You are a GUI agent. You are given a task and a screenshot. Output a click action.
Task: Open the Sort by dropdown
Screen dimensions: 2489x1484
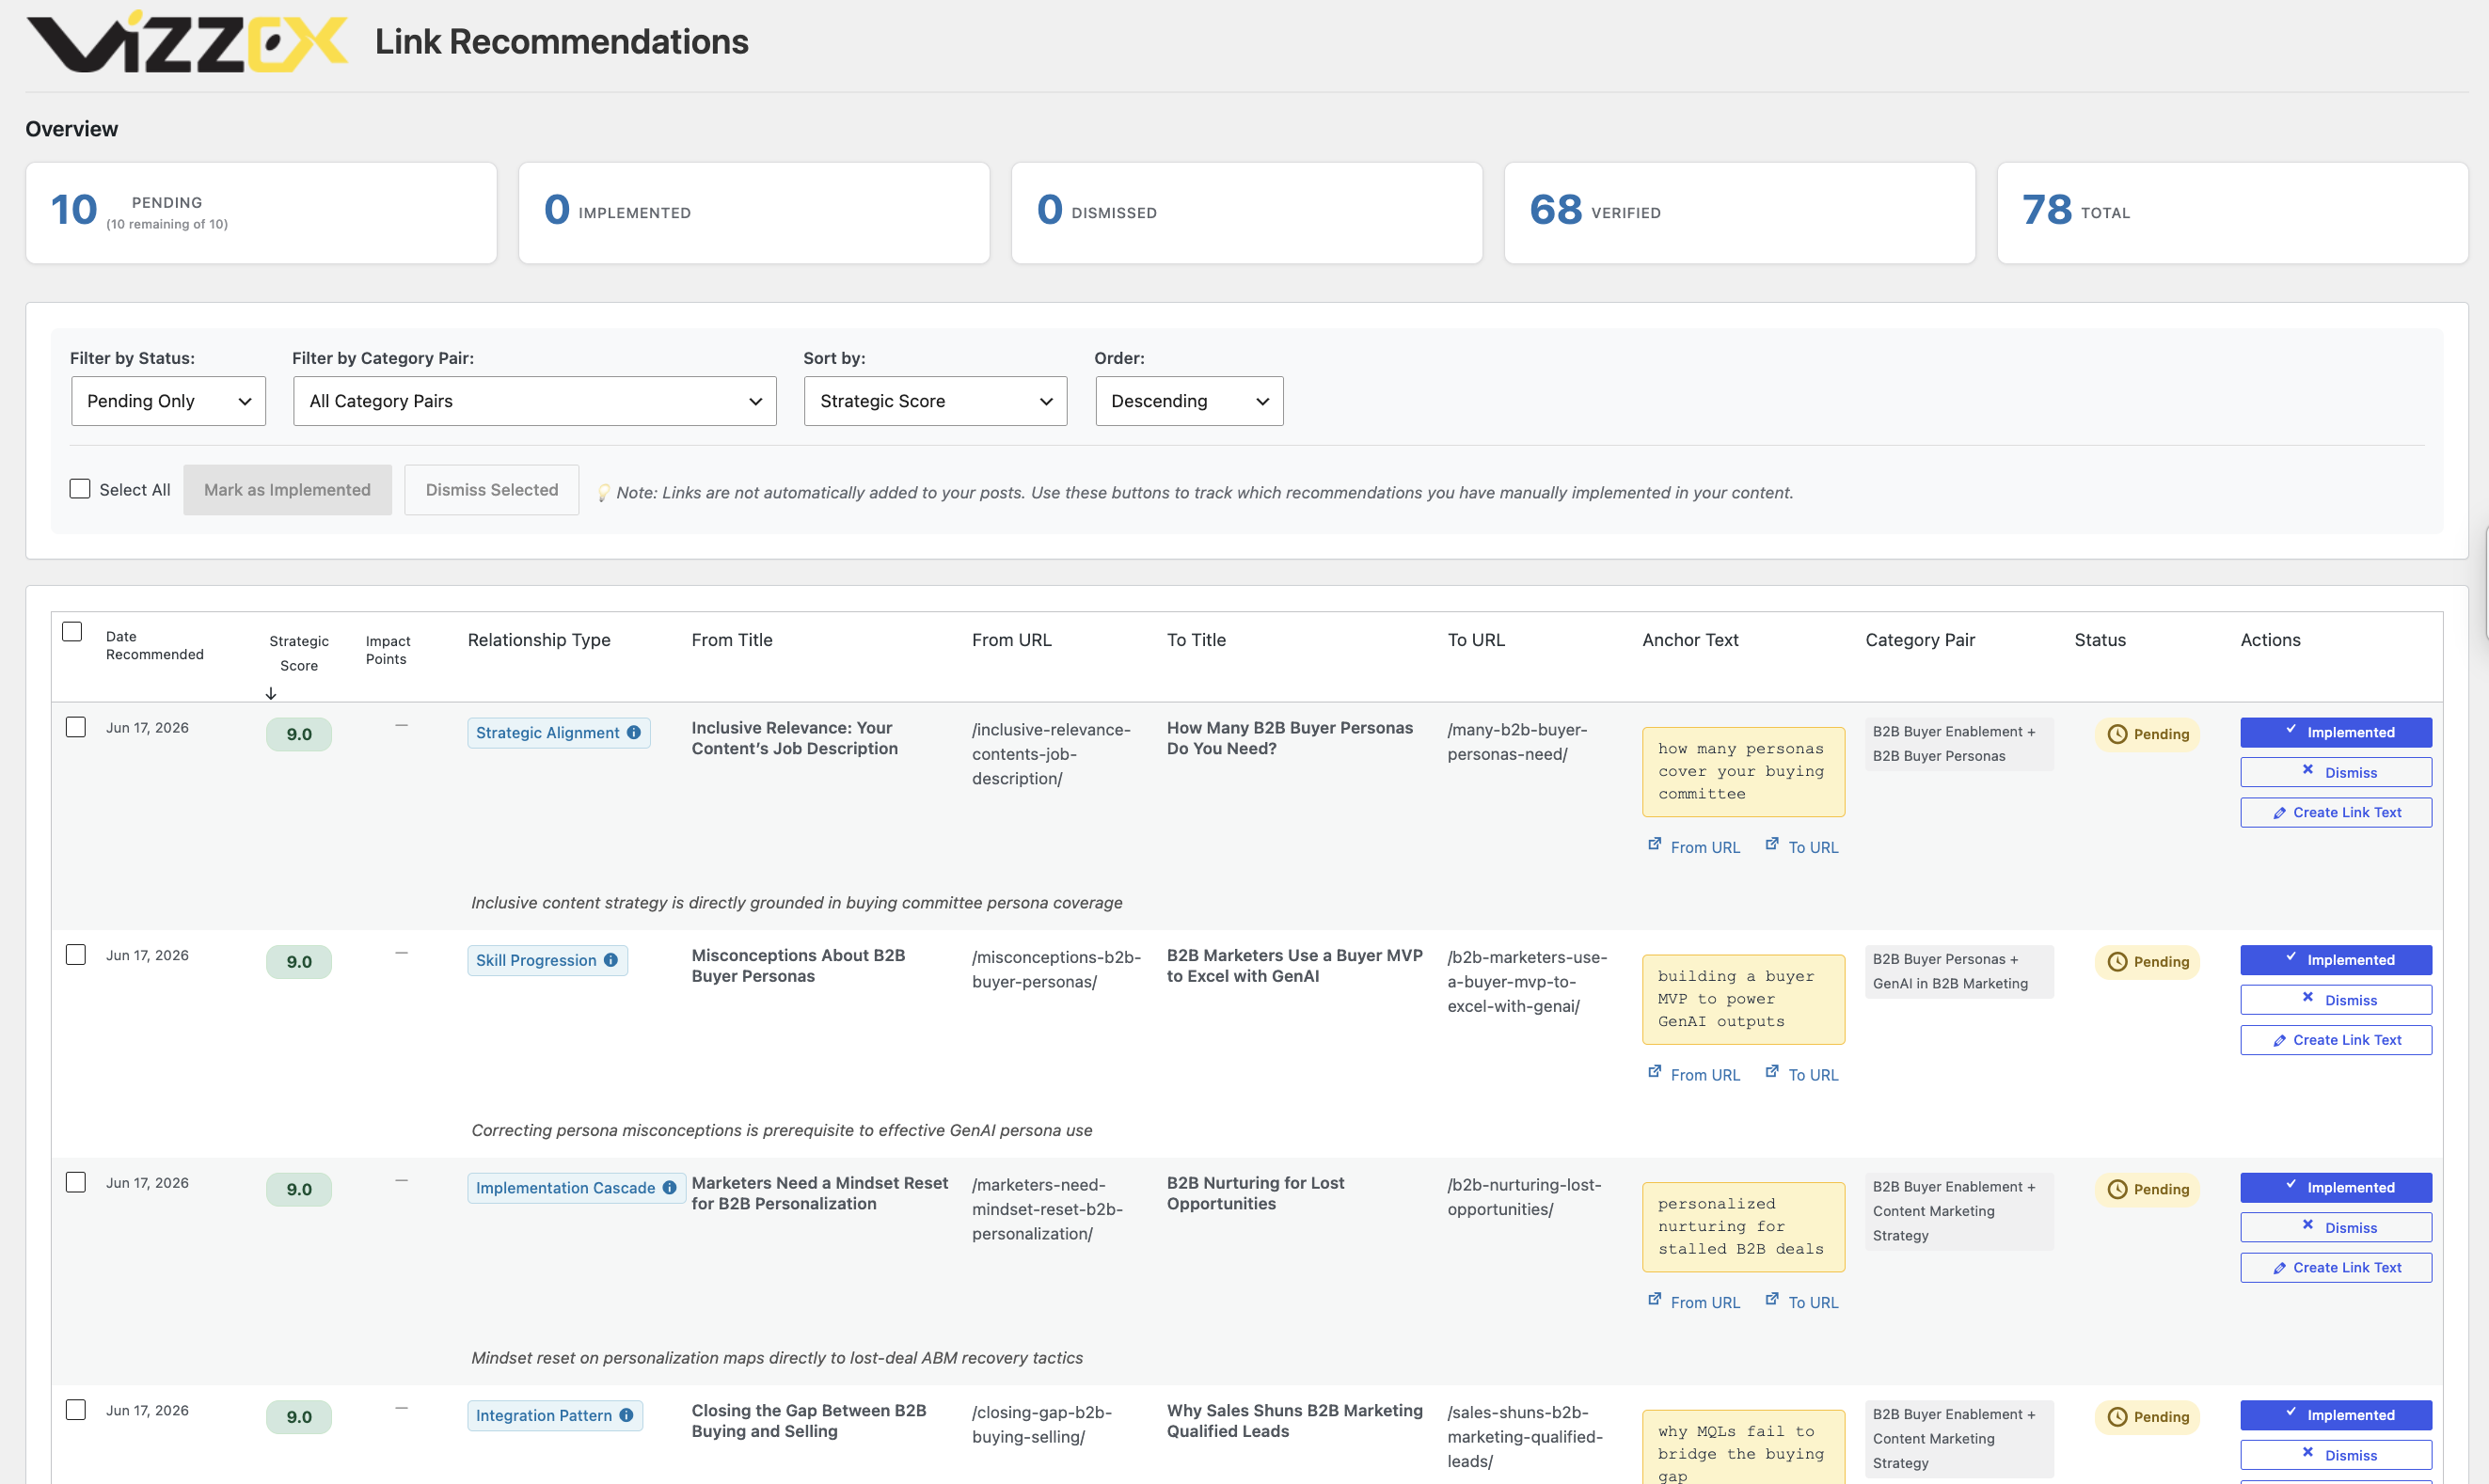point(935,401)
